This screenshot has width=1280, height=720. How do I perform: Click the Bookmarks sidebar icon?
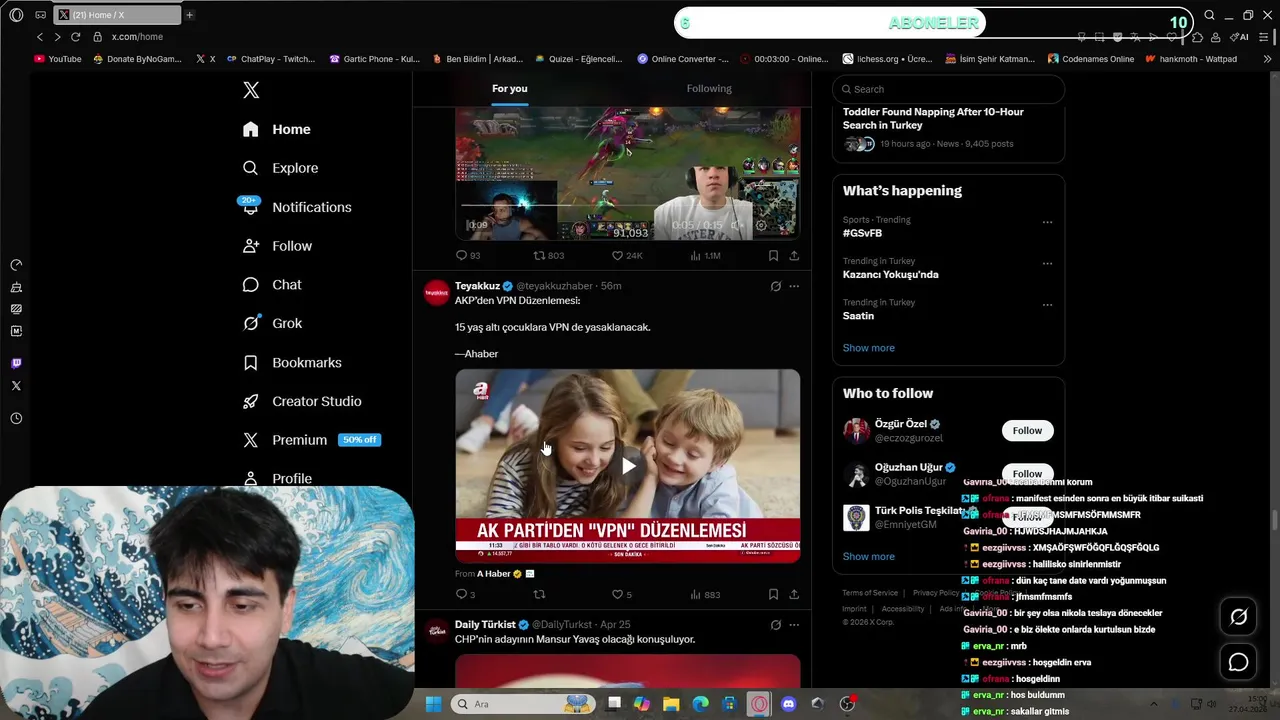(x=251, y=362)
